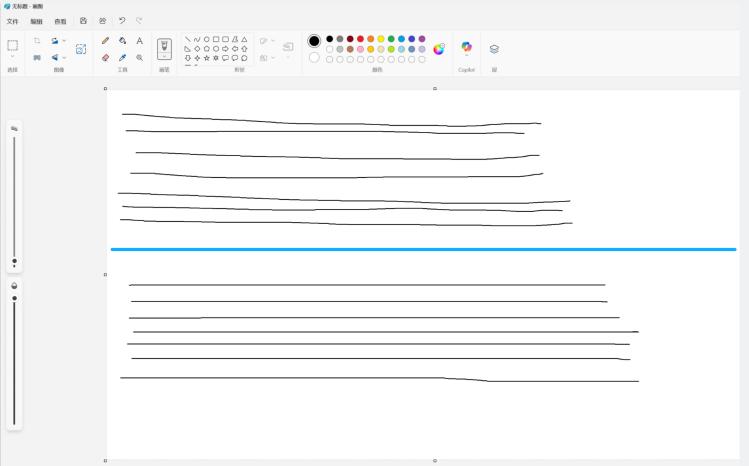The height and width of the screenshot is (466, 749).
Task: Choose the yellow color swatch
Action: click(381, 39)
